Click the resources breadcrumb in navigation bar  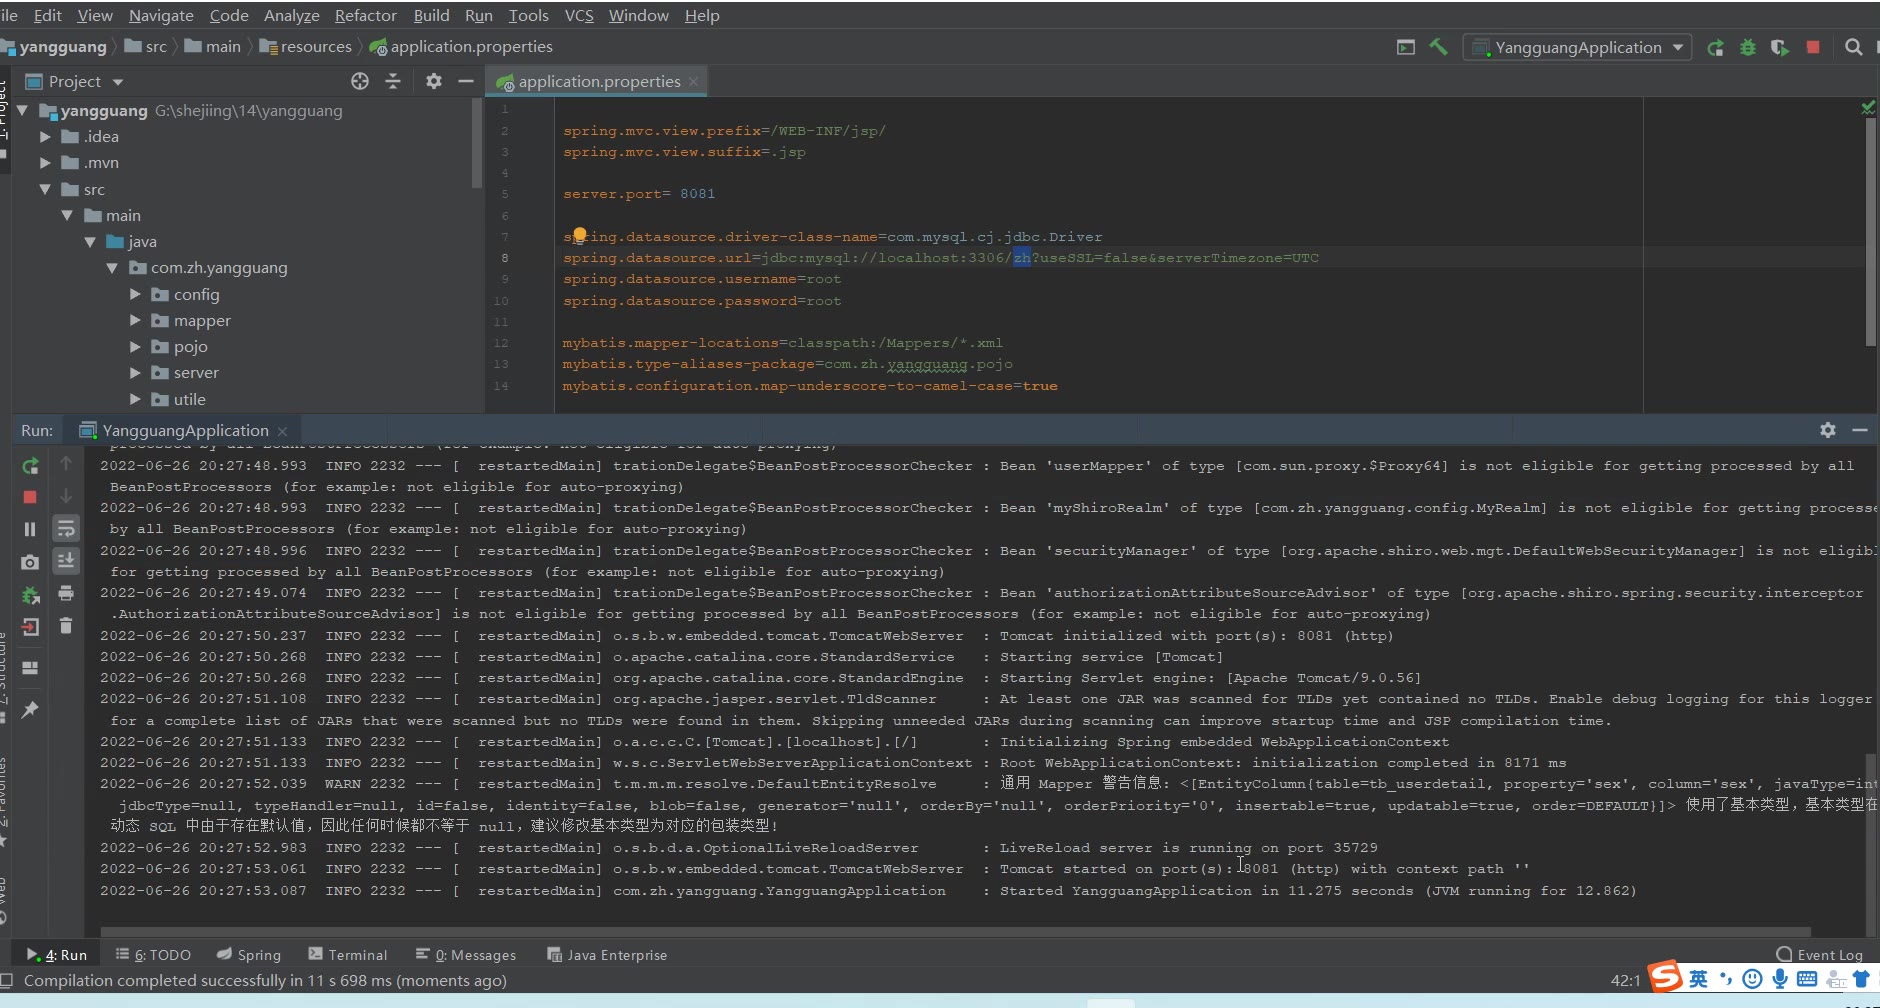coord(315,47)
